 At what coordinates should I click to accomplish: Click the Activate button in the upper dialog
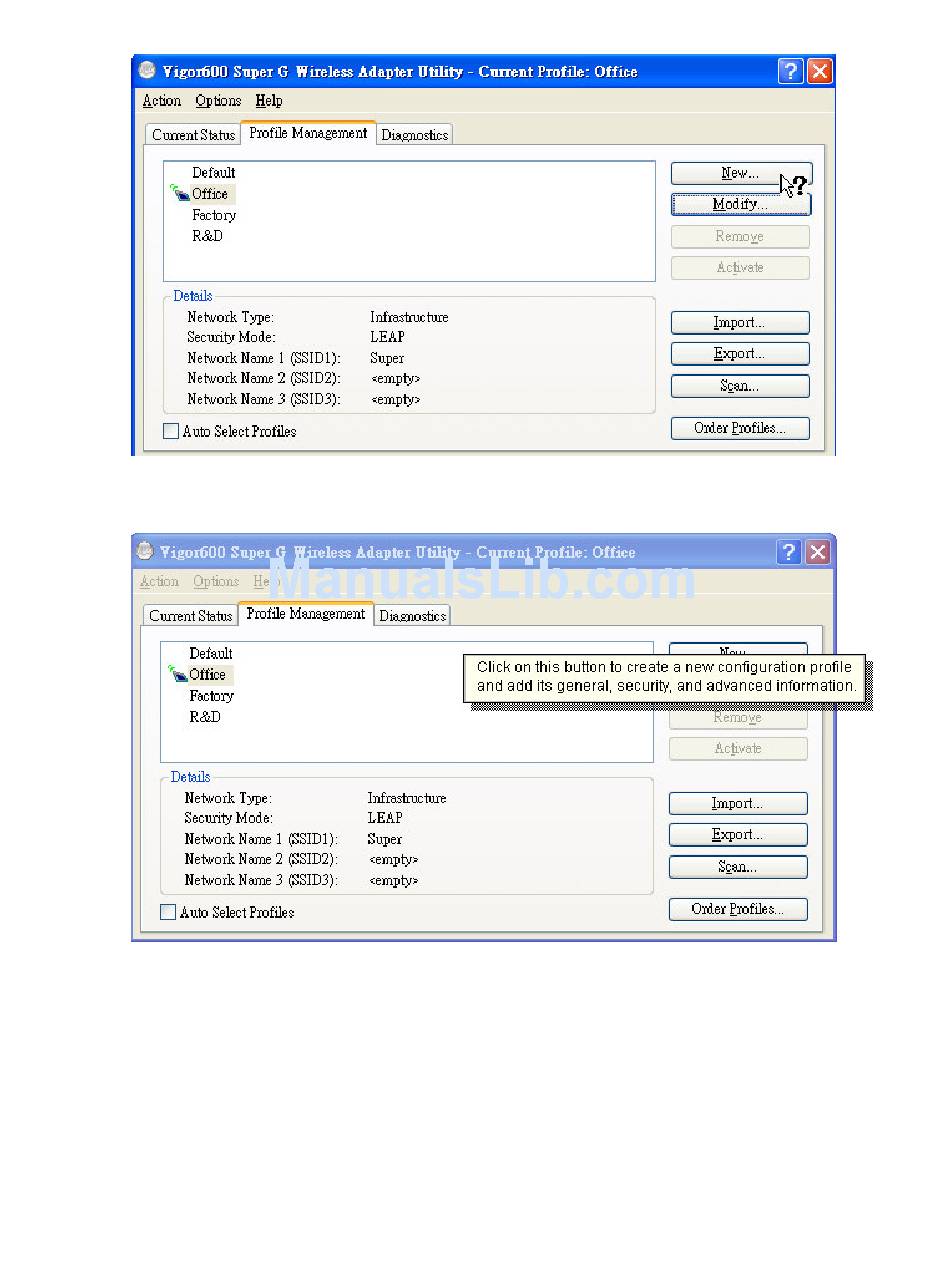(x=740, y=268)
